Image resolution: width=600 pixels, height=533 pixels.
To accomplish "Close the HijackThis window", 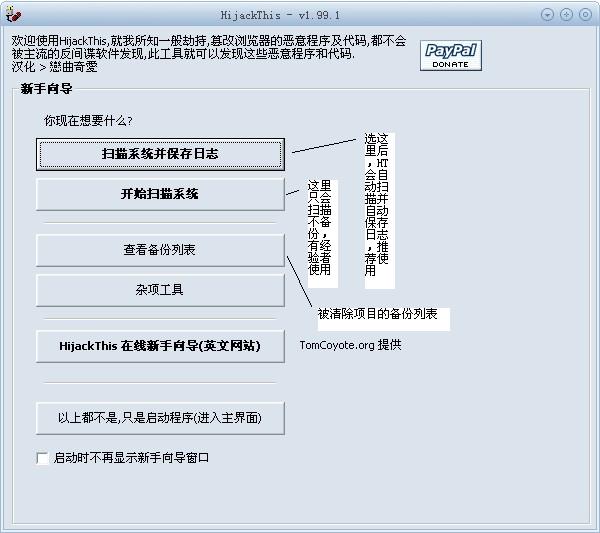I will (585, 15).
